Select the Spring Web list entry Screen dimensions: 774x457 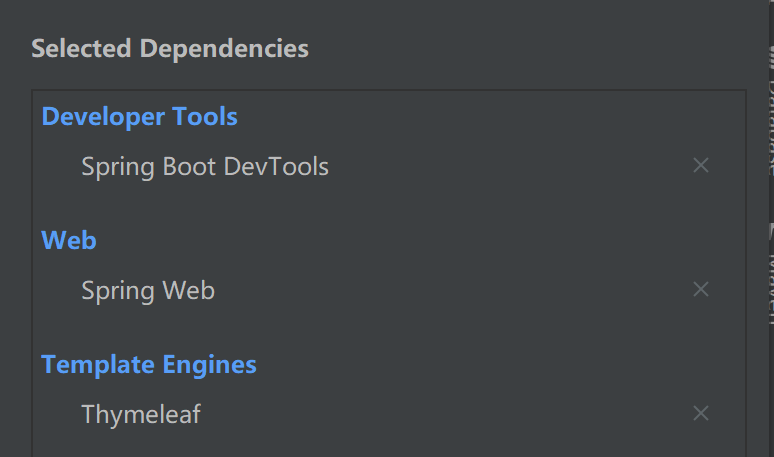click(148, 290)
